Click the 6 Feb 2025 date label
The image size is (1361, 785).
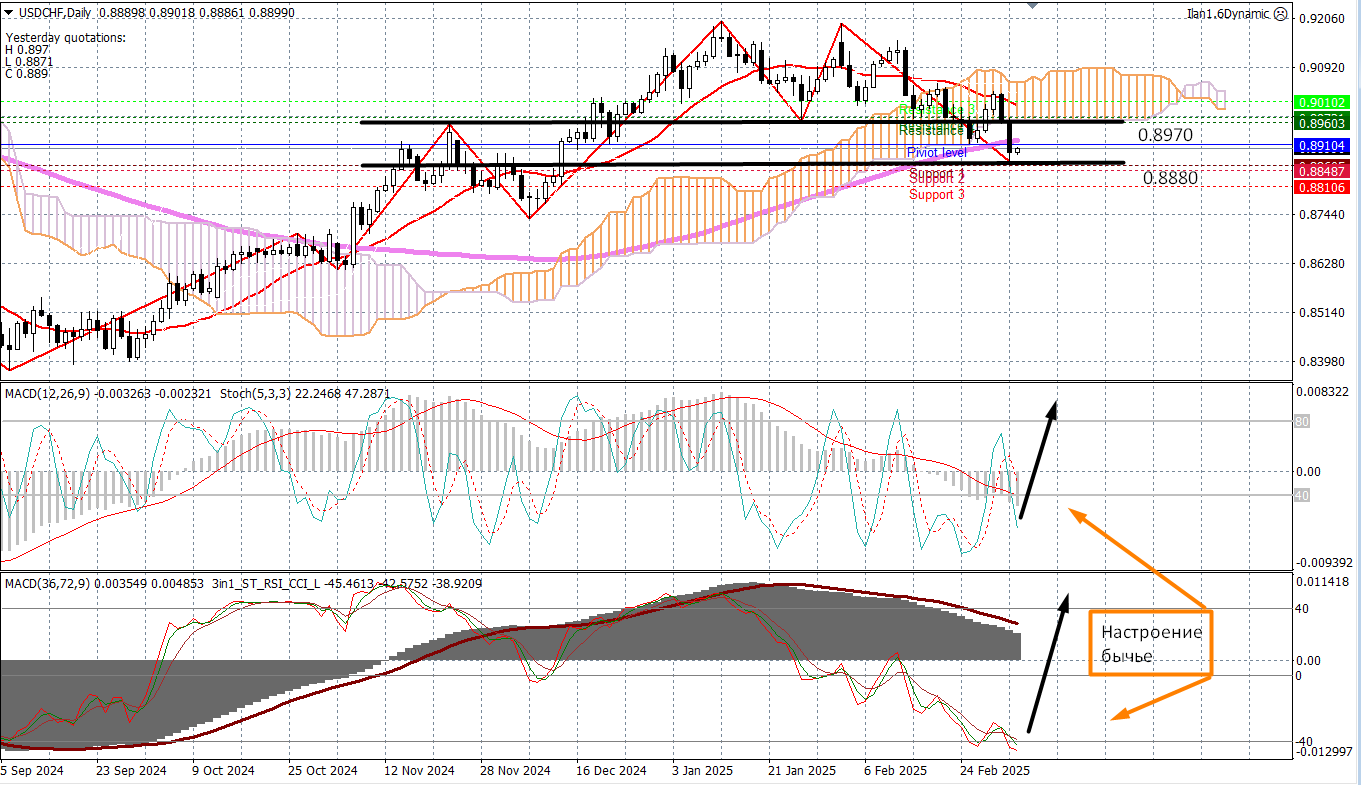tap(896, 771)
